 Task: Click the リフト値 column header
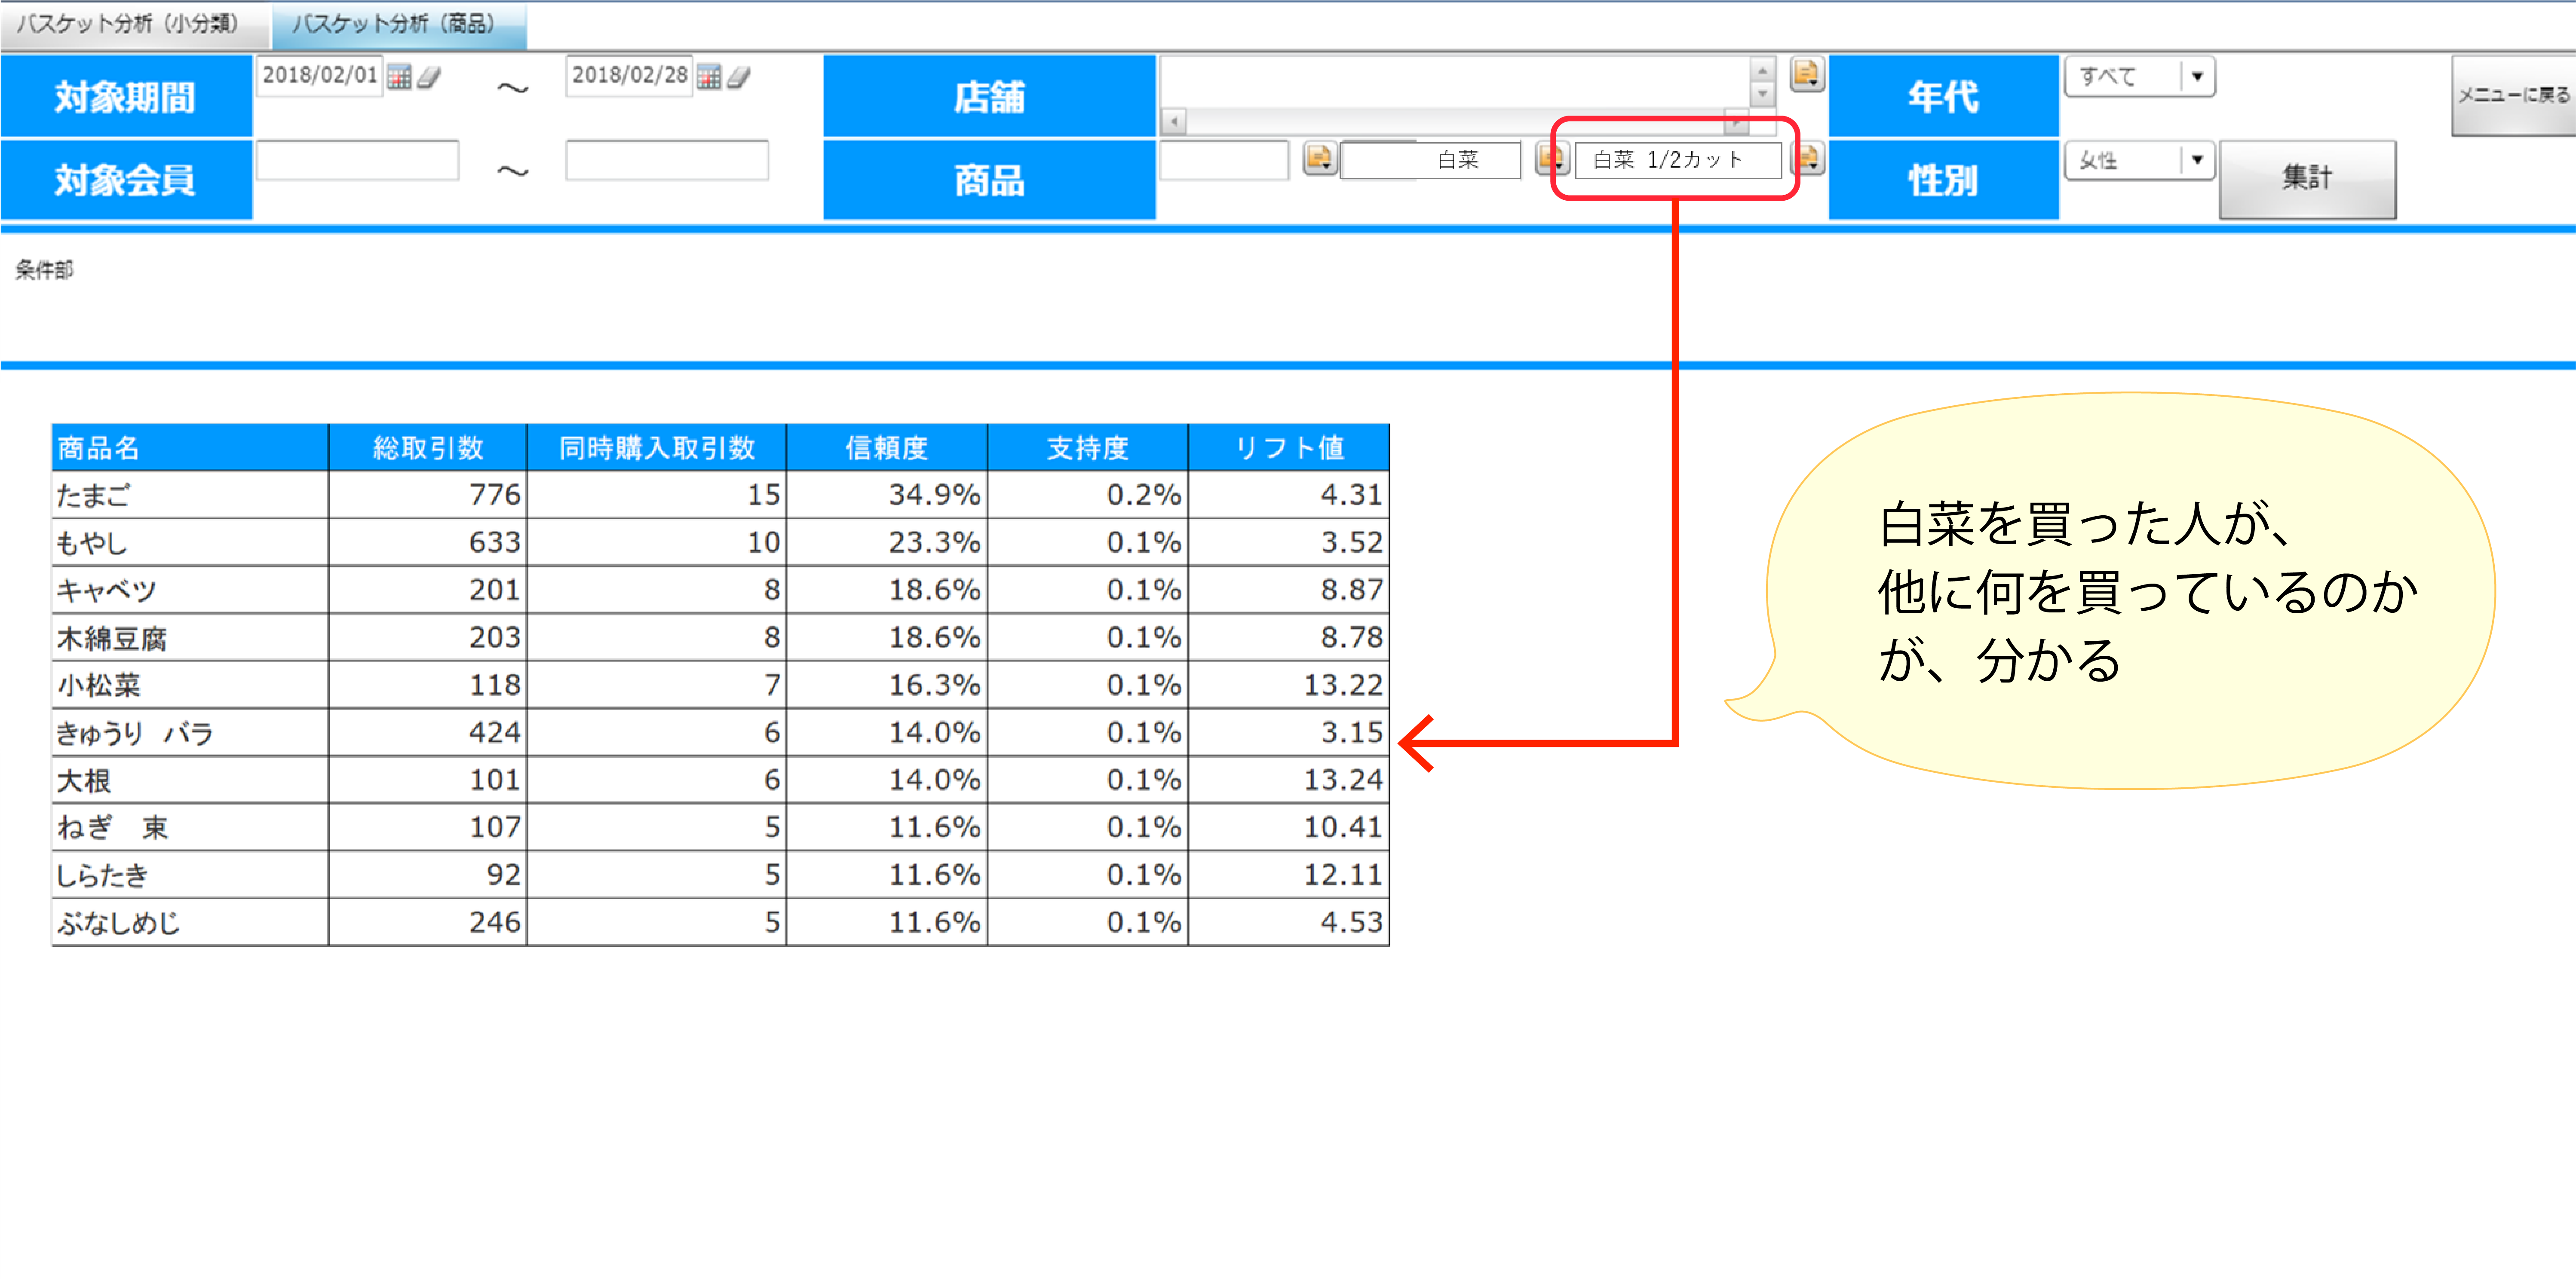pos(1289,447)
